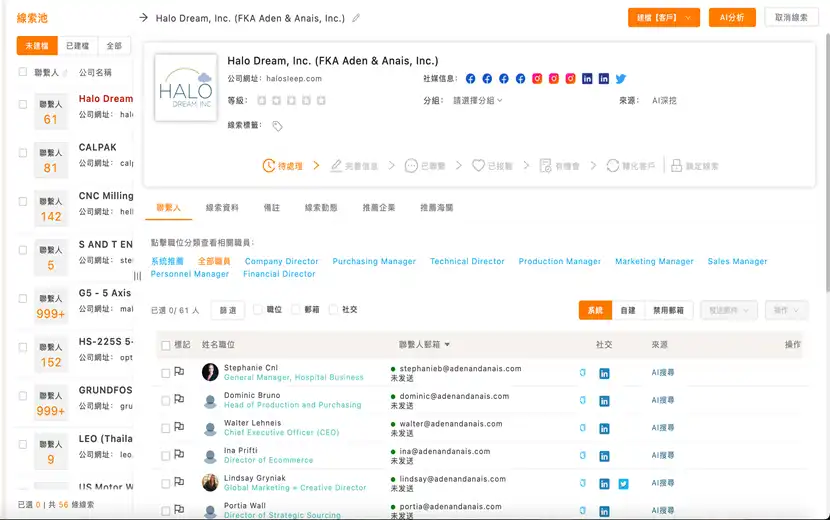Image resolution: width=830 pixels, height=520 pixels.
Task: Filter by Sales Manager position link
Action: click(x=737, y=262)
